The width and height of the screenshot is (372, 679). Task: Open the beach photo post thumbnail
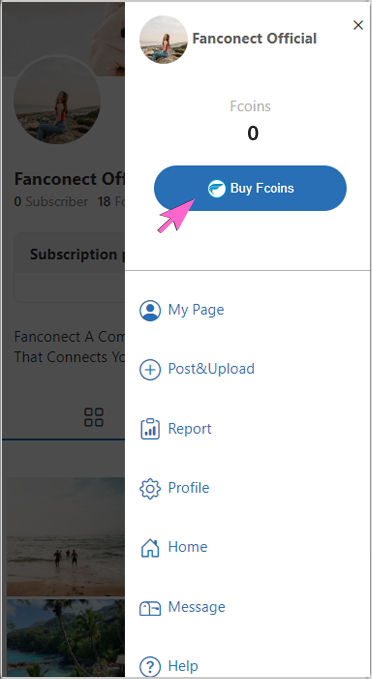pos(66,536)
